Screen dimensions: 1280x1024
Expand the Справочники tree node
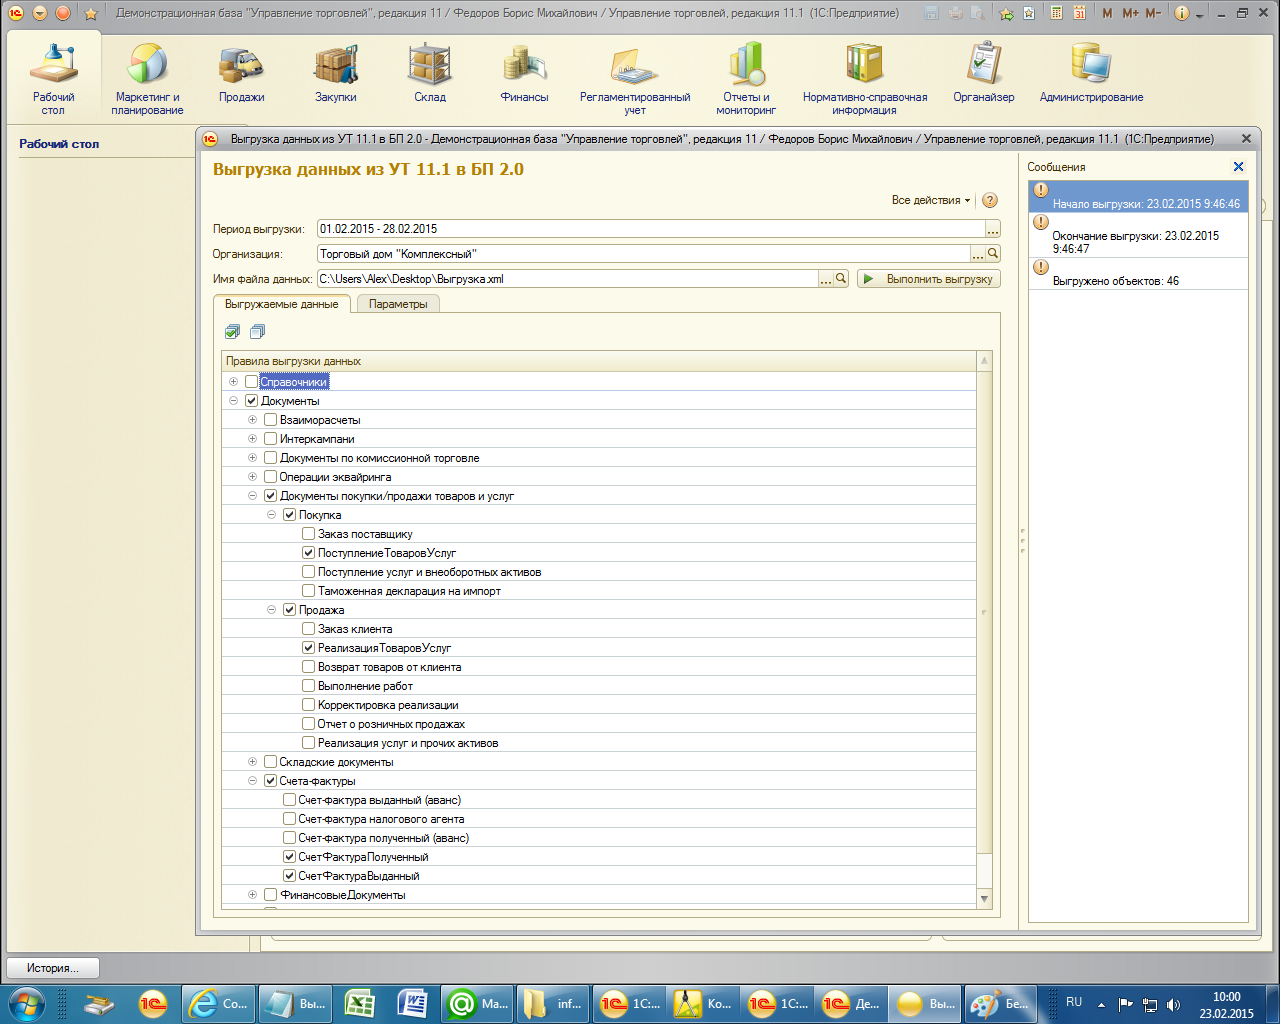[x=233, y=382]
